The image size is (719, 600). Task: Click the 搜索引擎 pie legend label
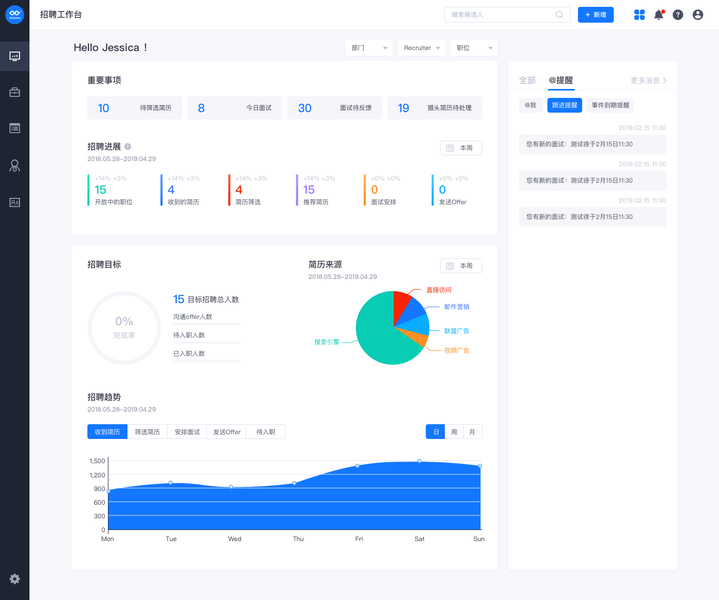click(326, 342)
